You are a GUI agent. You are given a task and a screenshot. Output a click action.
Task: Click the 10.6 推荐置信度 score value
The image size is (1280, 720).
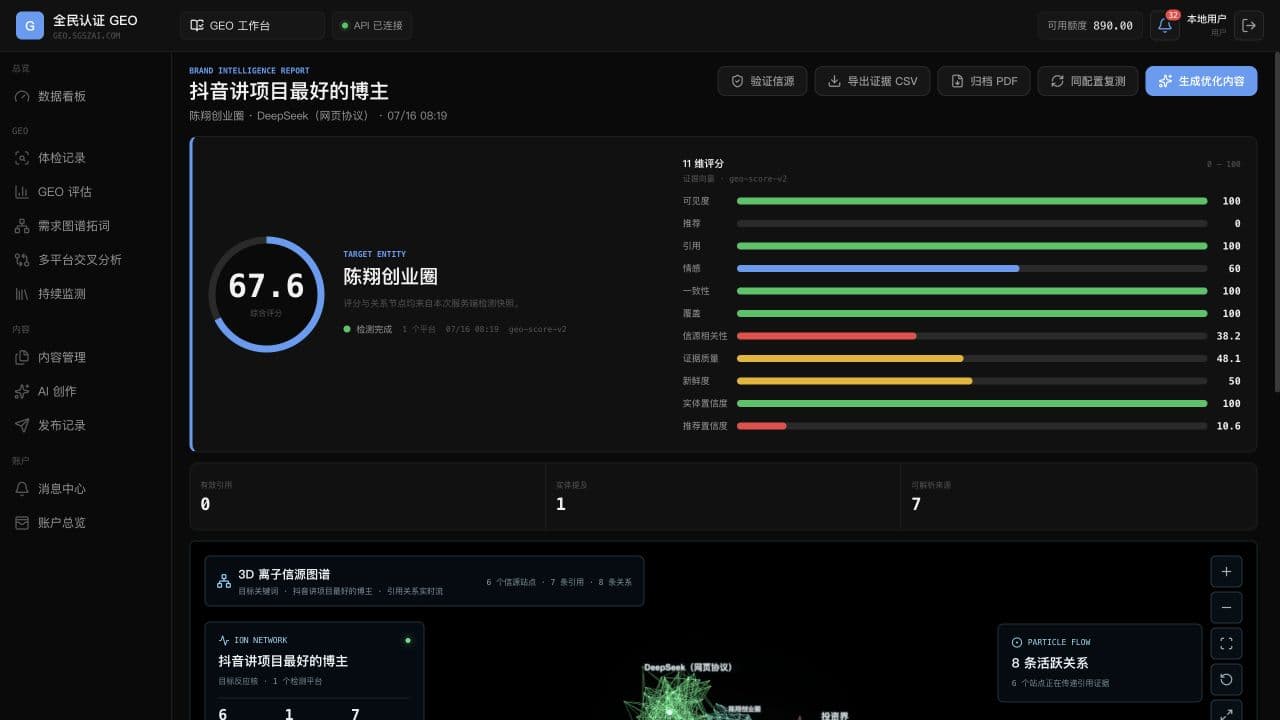[1228, 426]
